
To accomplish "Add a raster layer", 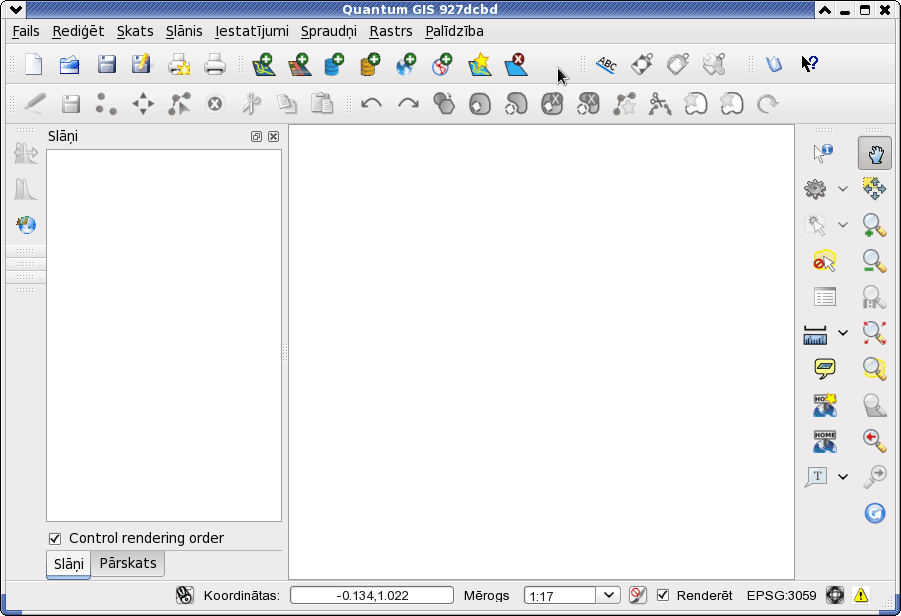I will 299,64.
